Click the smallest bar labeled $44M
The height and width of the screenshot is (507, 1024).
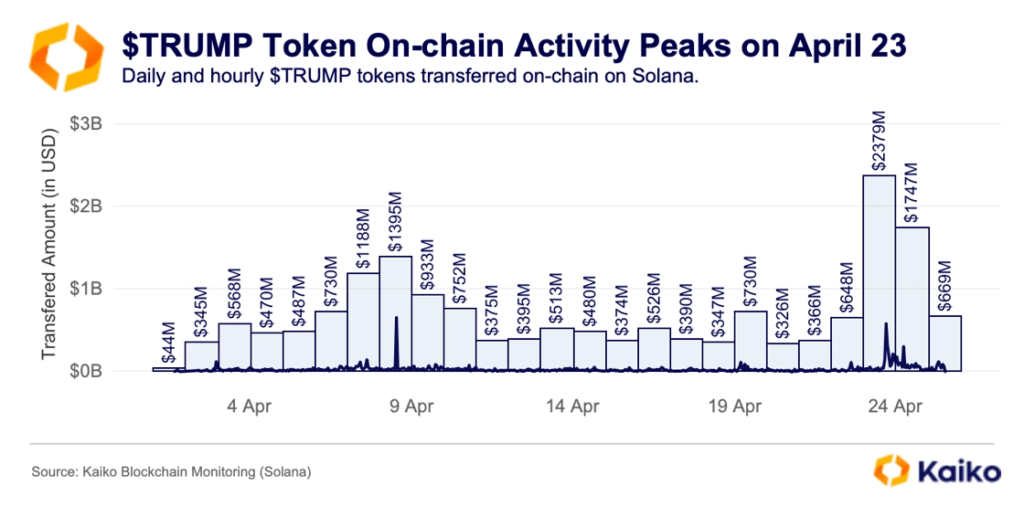point(168,368)
